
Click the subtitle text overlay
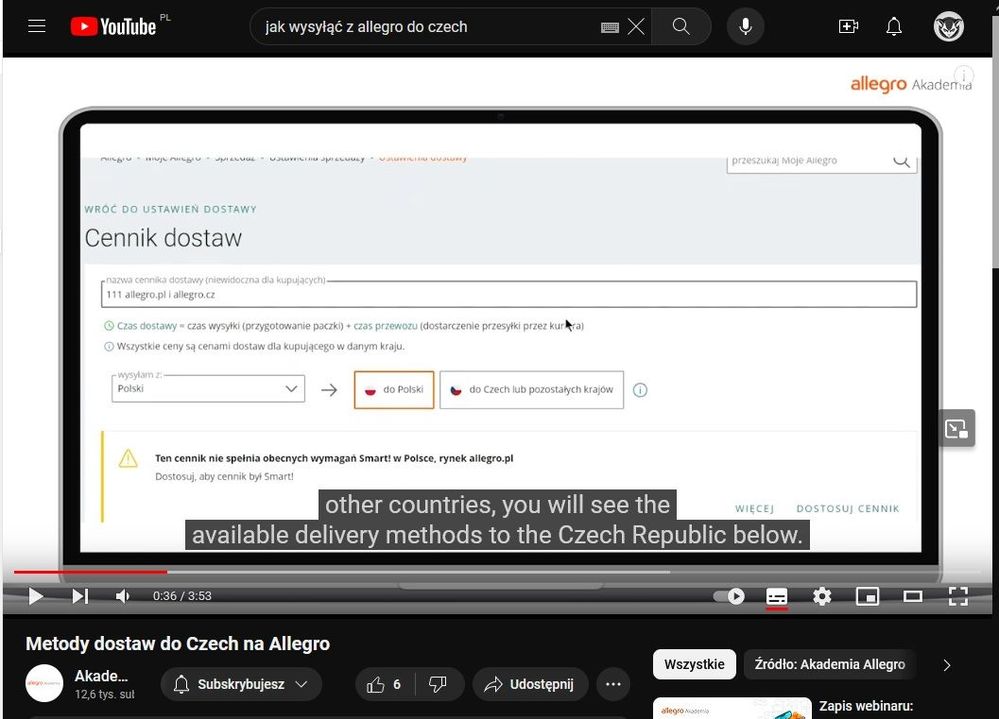tap(498, 520)
